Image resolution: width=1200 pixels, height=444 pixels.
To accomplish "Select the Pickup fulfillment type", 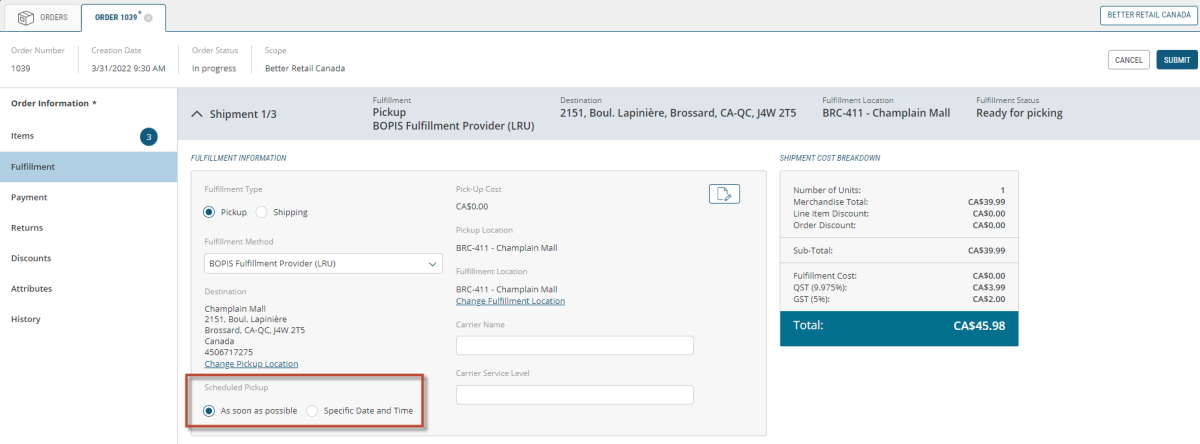I will pyautogui.click(x=209, y=212).
